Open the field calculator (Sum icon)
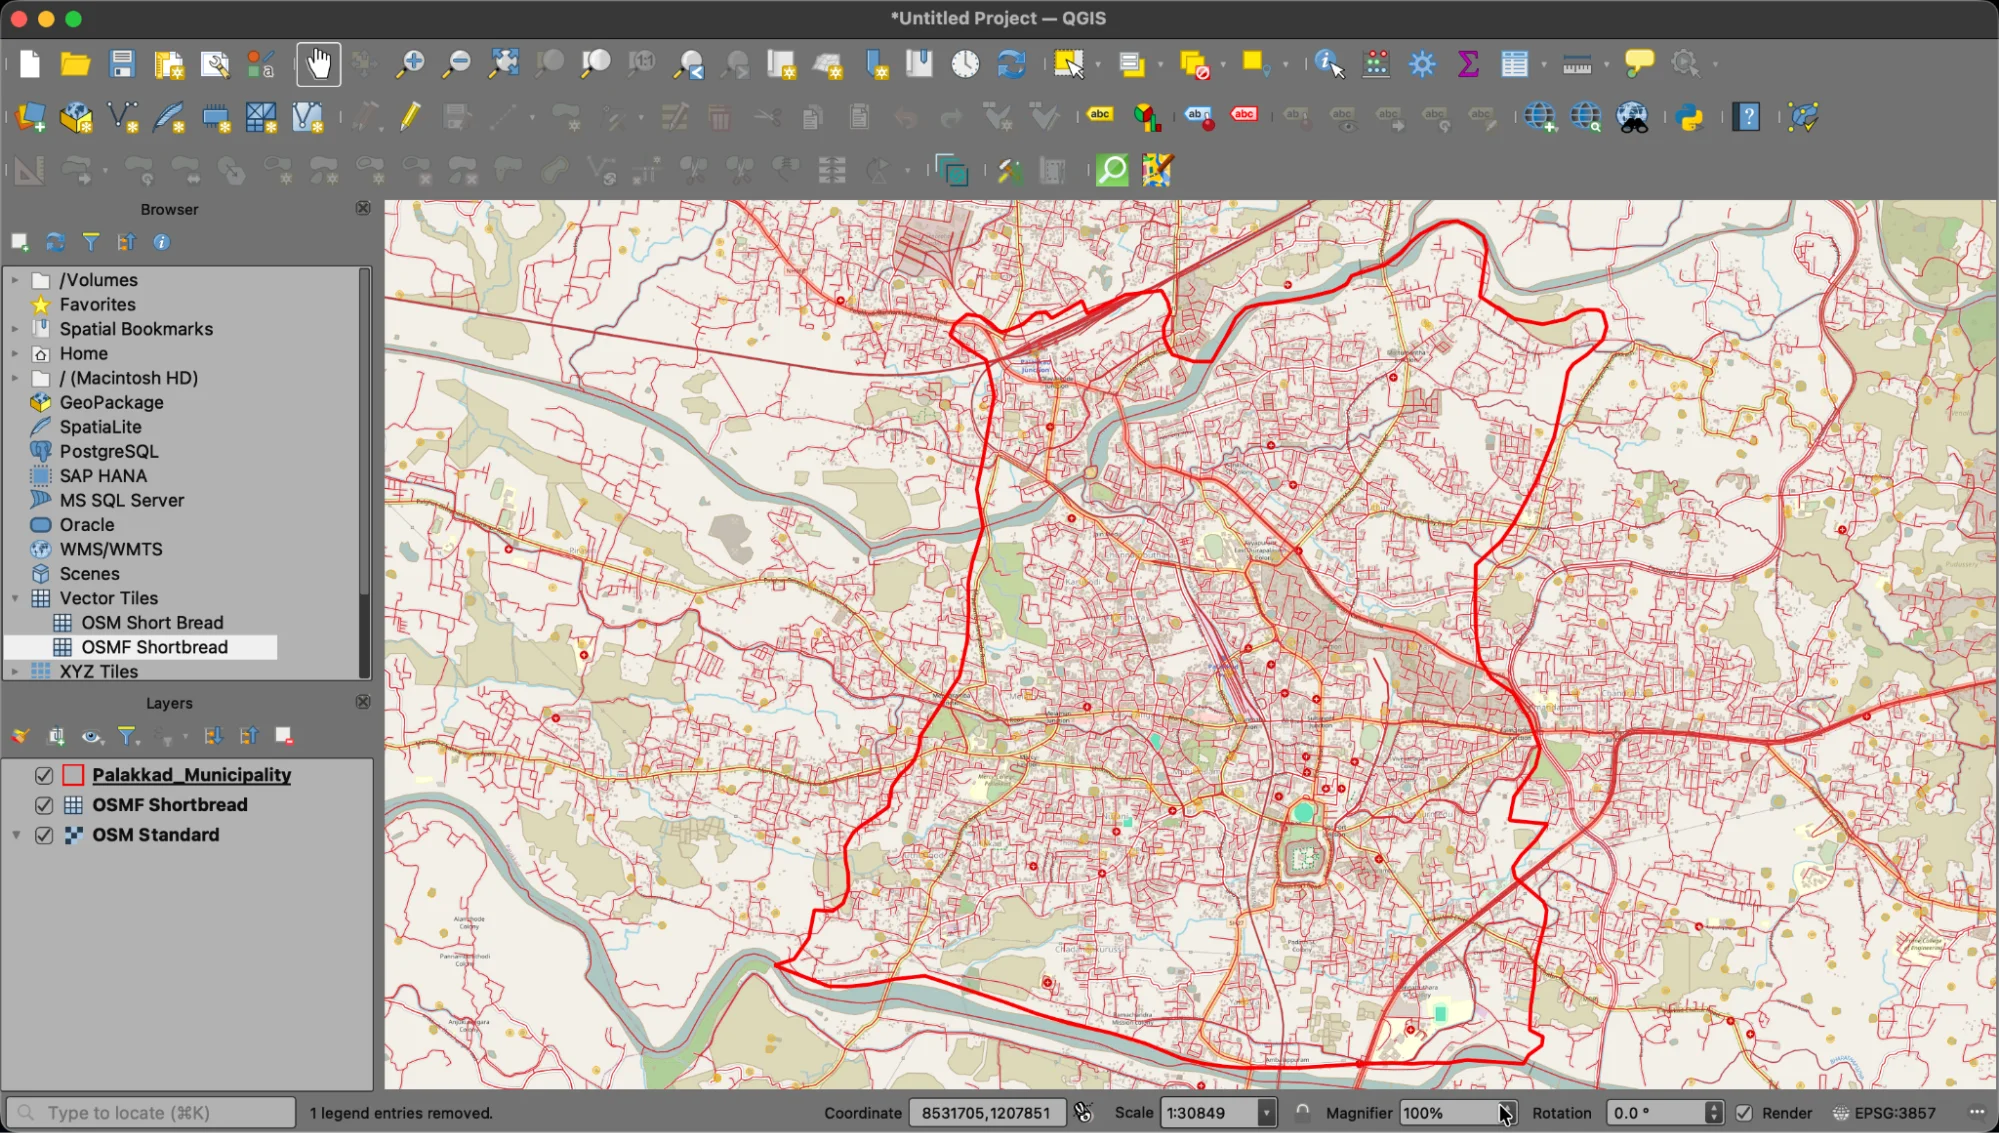Image resolution: width=1999 pixels, height=1134 pixels. tap(1467, 63)
